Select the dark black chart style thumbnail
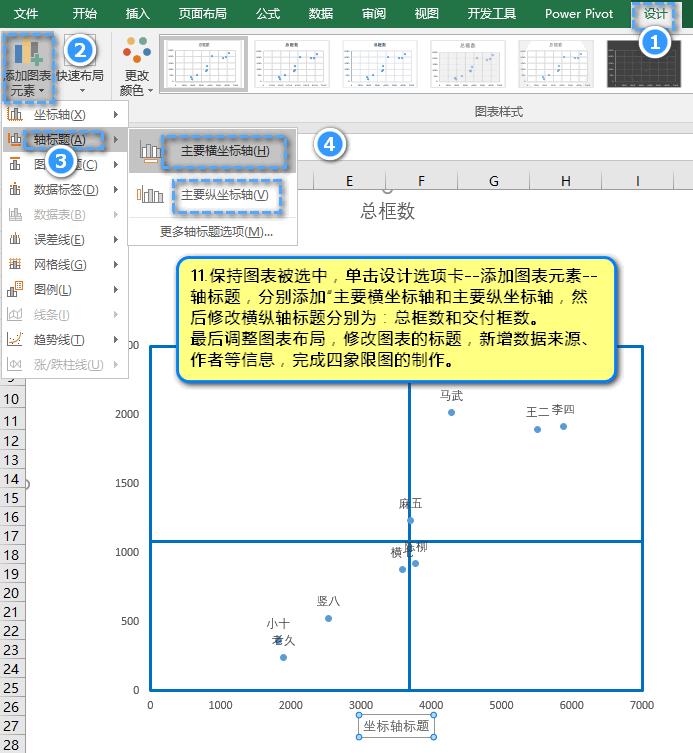693x753 pixels. [643, 64]
